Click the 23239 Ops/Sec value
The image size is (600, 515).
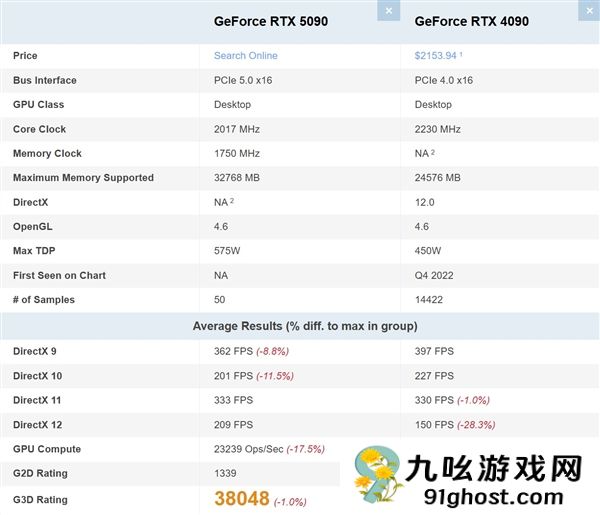point(249,449)
